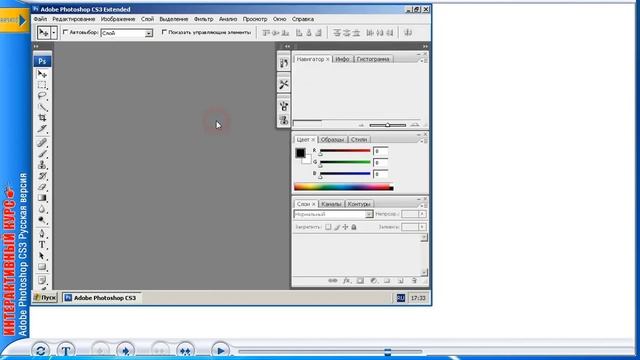Select the Magic Wand tool
The image size is (640, 360).
pyautogui.click(x=42, y=107)
